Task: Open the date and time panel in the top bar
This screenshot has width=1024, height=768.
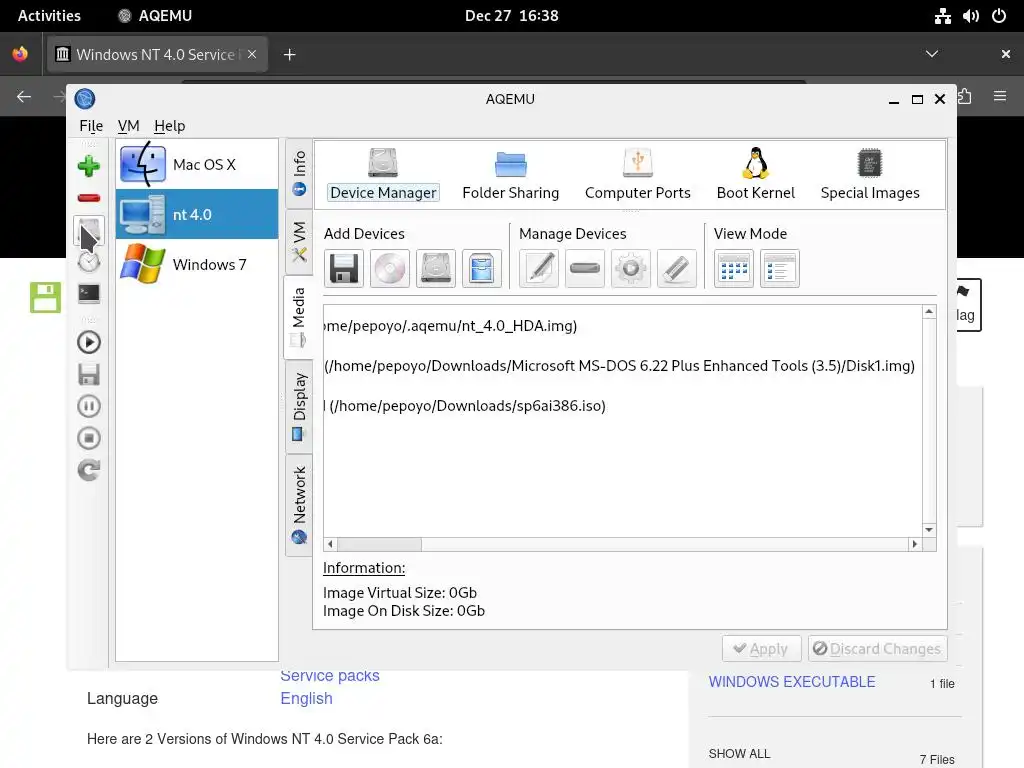Action: pos(511,16)
